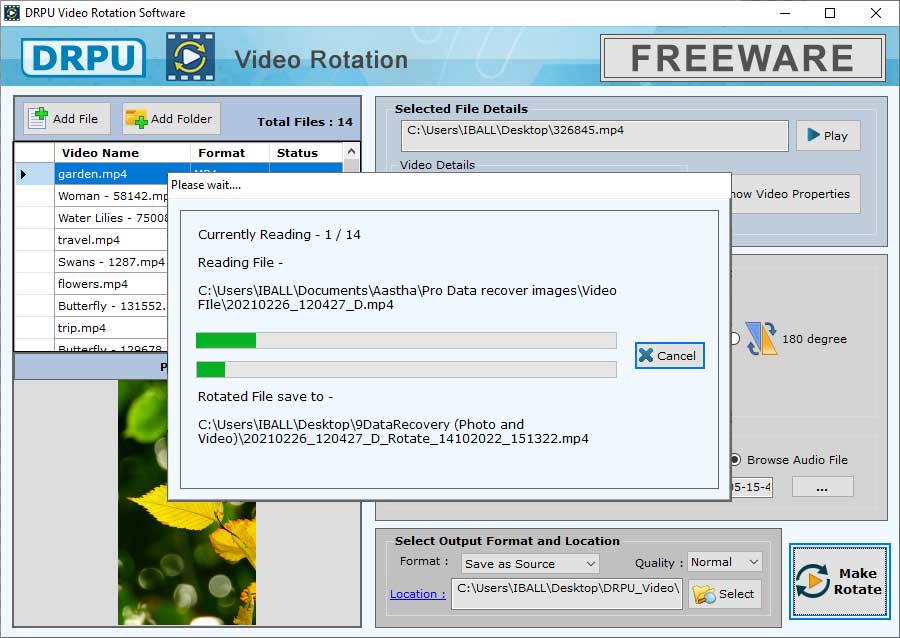Click the Add File button
Image resolution: width=900 pixels, height=638 pixels.
coord(67,119)
